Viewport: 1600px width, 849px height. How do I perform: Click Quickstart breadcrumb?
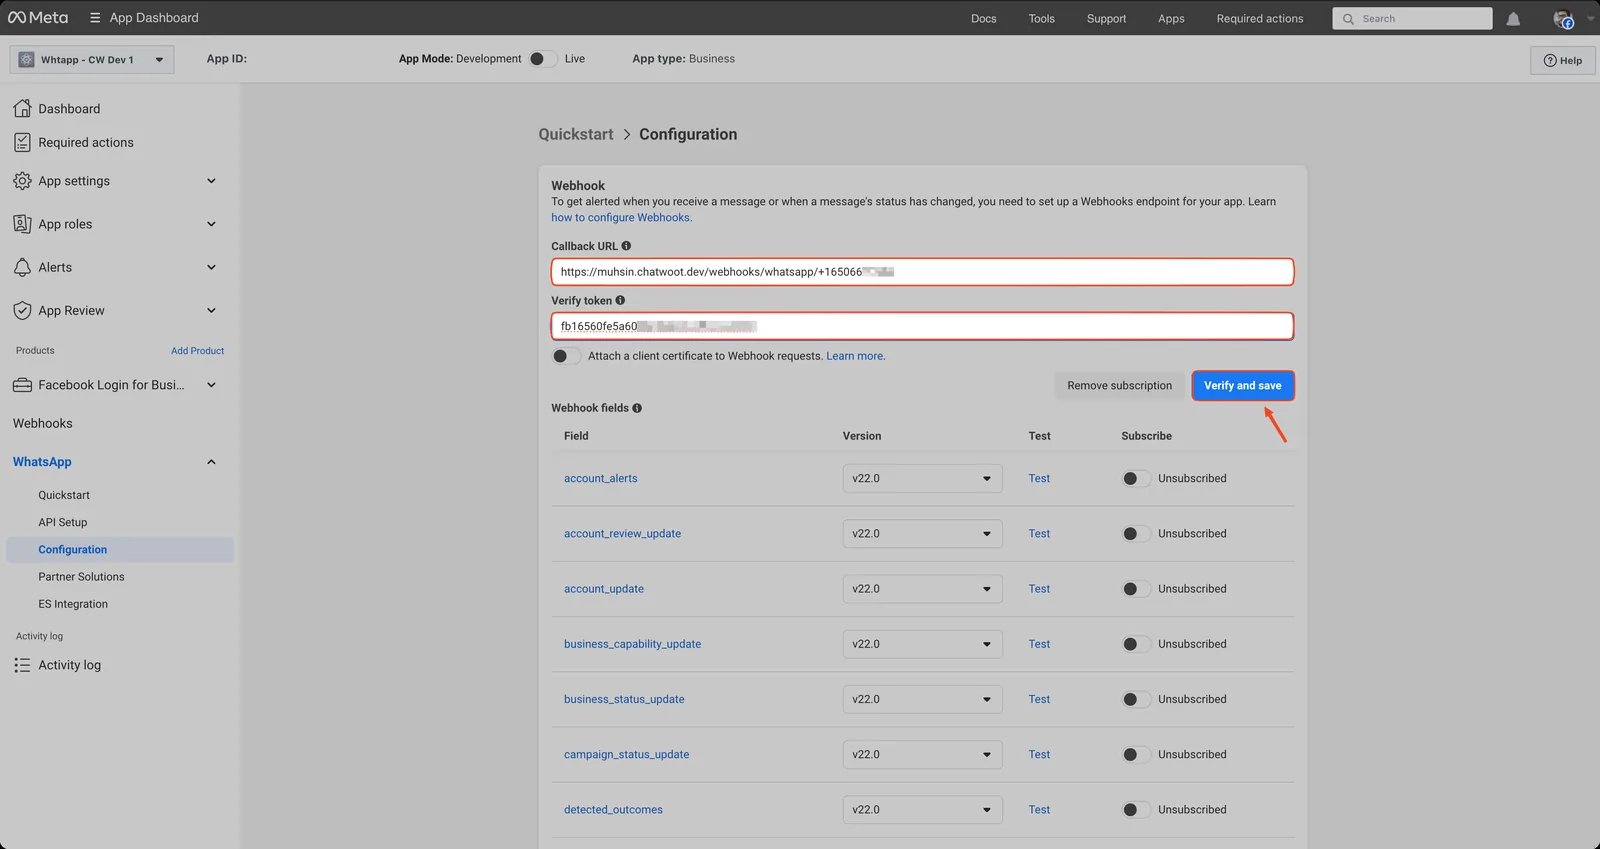pos(576,134)
